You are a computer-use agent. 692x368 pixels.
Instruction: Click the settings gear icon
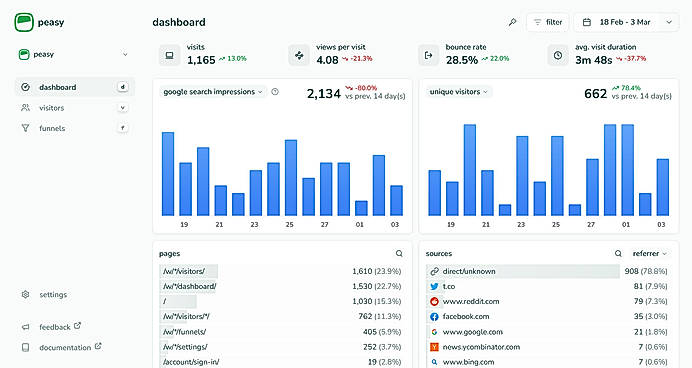click(x=26, y=294)
